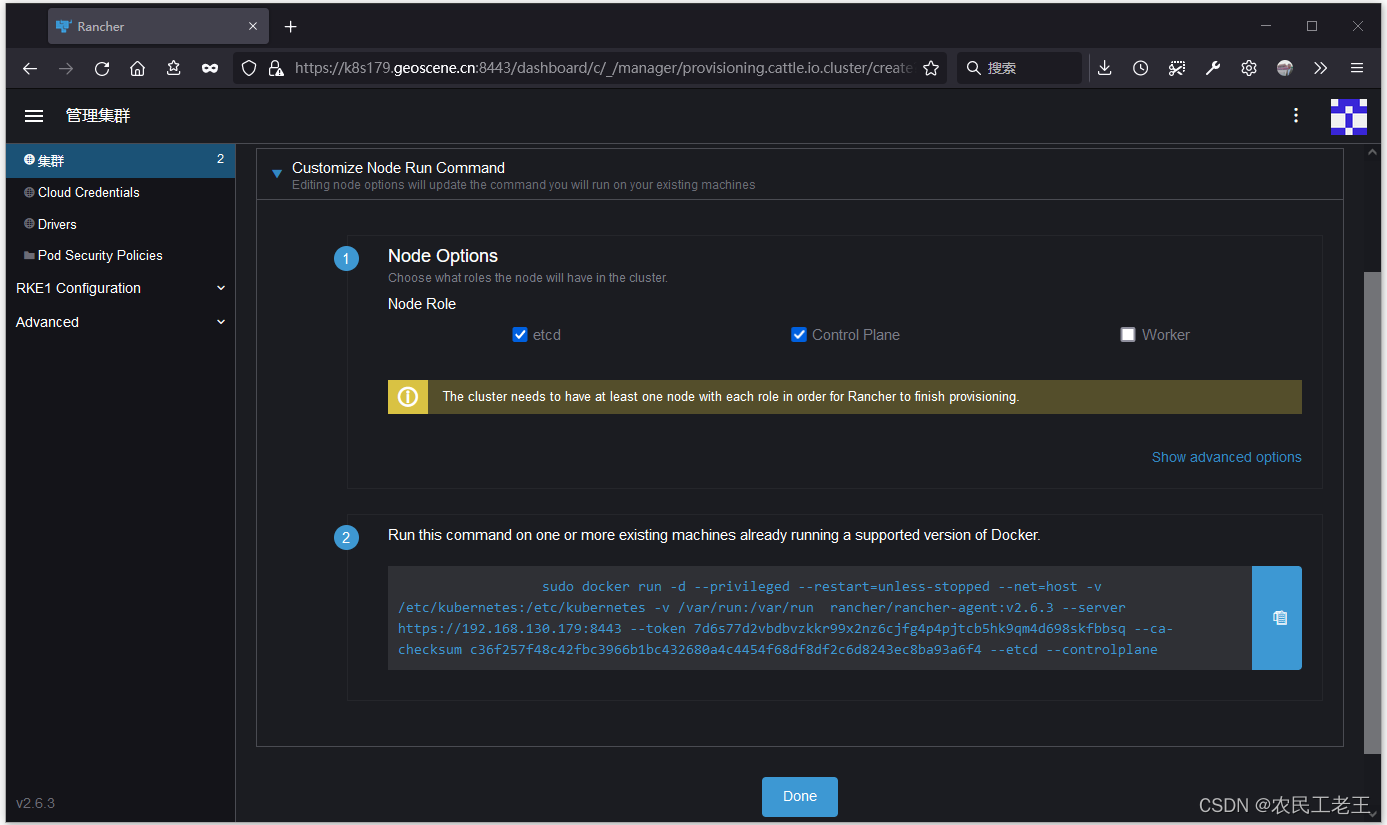The height and width of the screenshot is (825, 1387).
Task: Click the v2.6.3 version label
Action: 36,803
